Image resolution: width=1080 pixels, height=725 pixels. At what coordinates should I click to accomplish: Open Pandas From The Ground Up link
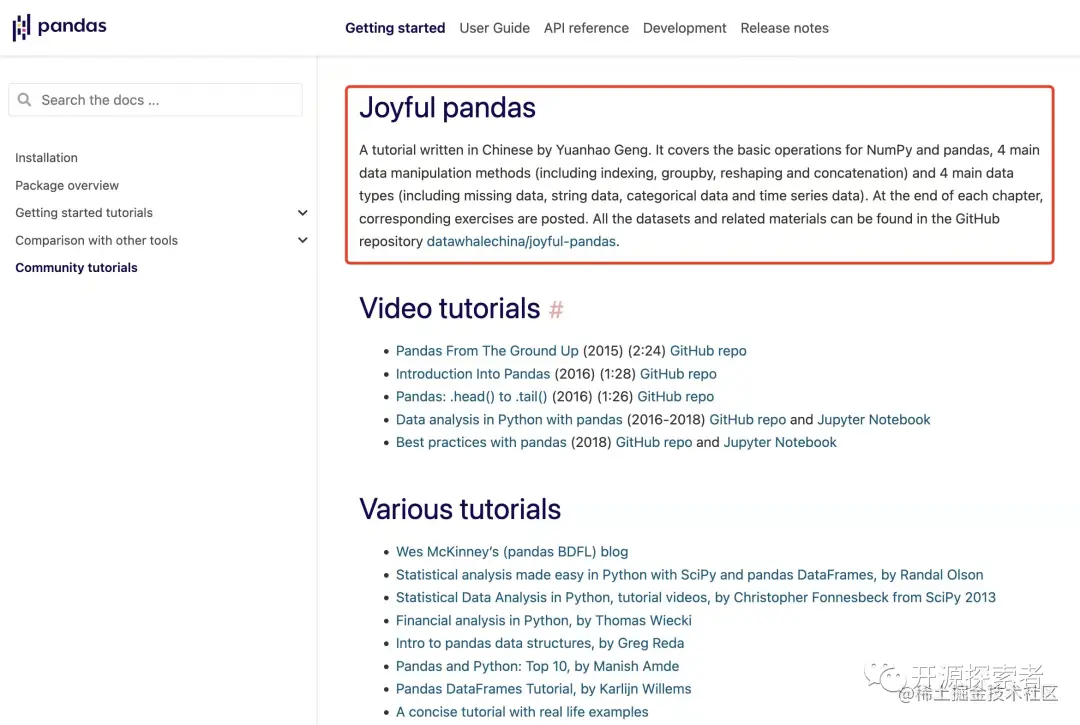[x=487, y=351]
